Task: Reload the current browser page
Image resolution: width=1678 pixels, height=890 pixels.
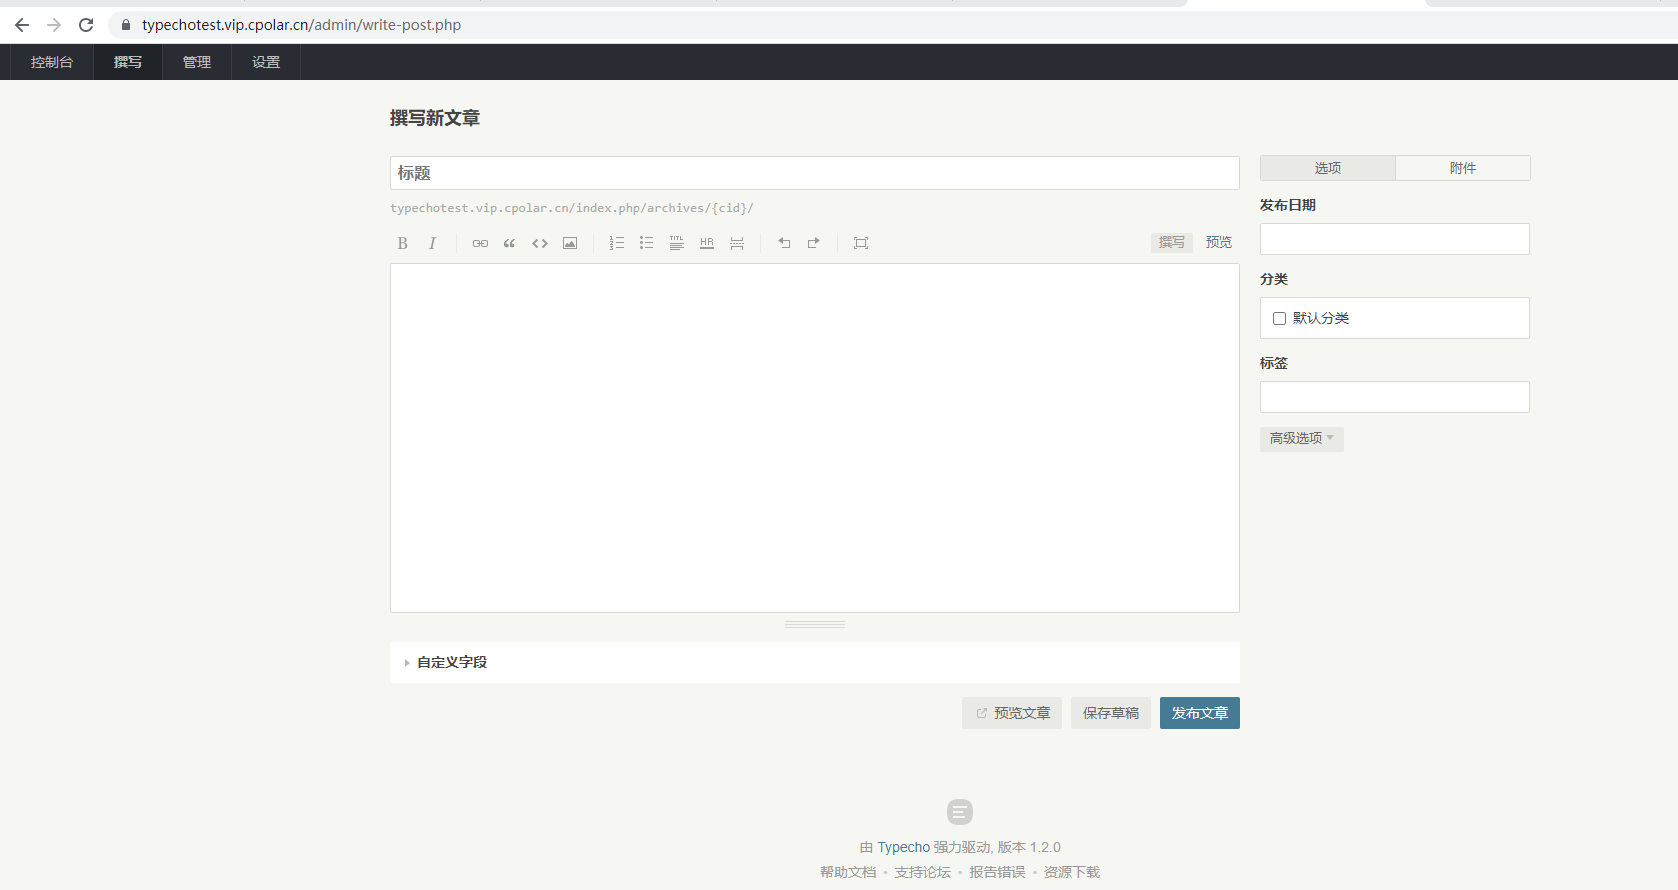Action: [x=86, y=25]
